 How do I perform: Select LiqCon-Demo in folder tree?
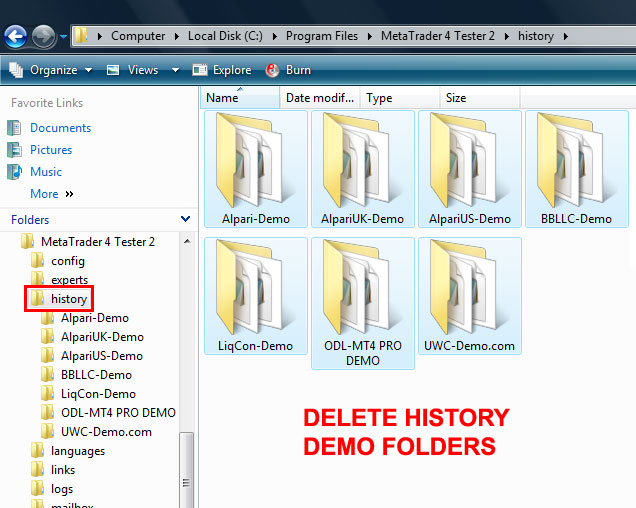point(98,394)
